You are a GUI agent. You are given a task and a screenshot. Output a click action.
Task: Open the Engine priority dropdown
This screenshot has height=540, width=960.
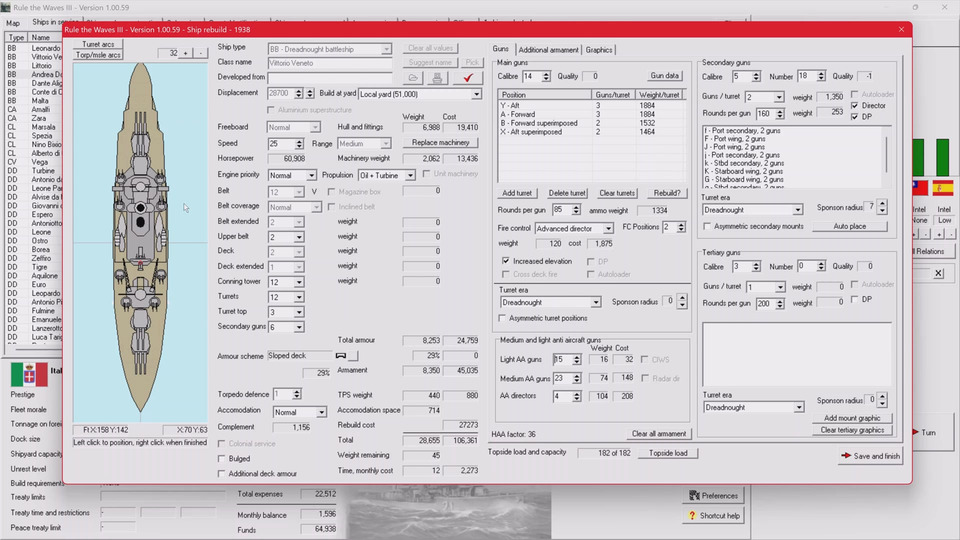pos(311,176)
